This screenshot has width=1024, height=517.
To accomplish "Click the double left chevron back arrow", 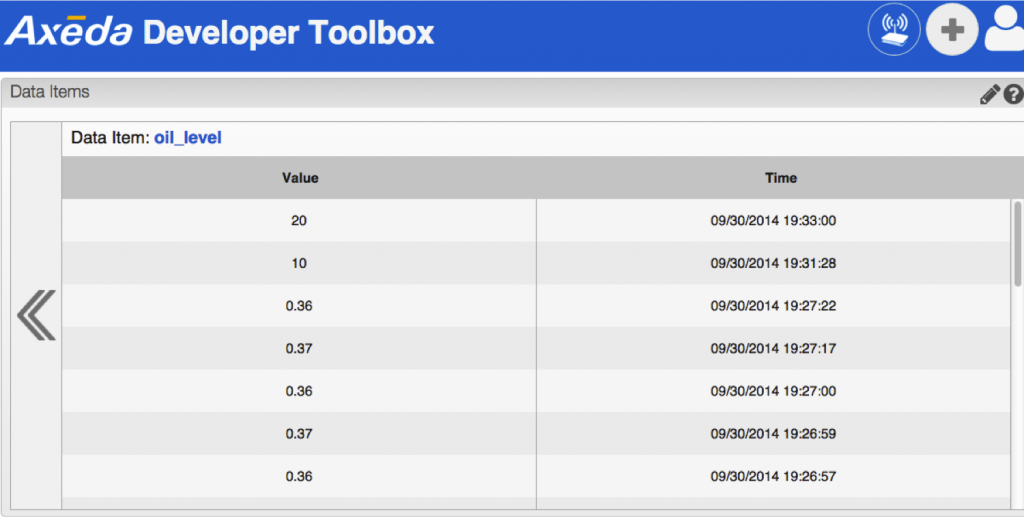I will pos(37,315).
